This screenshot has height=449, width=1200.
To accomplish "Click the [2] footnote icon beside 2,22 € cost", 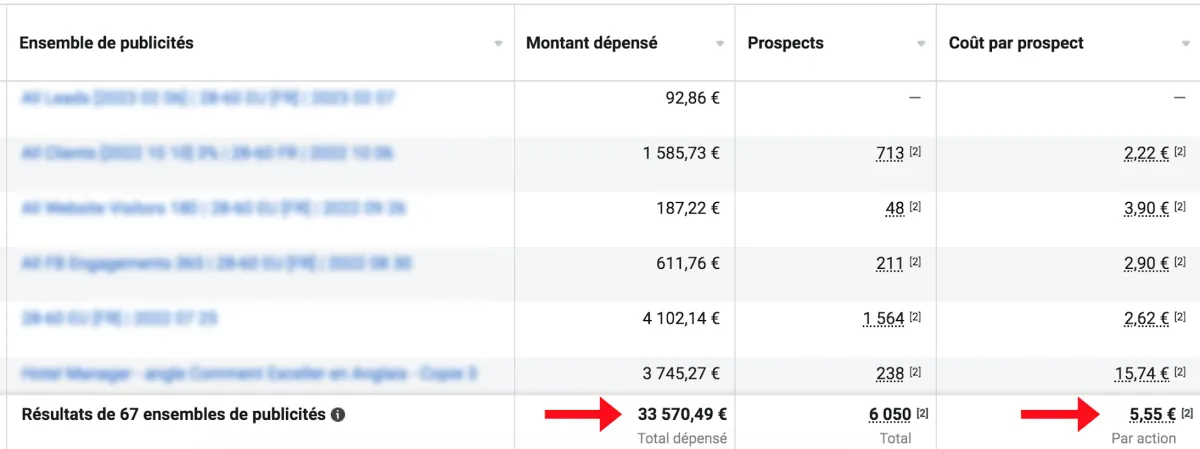I will [1180, 153].
